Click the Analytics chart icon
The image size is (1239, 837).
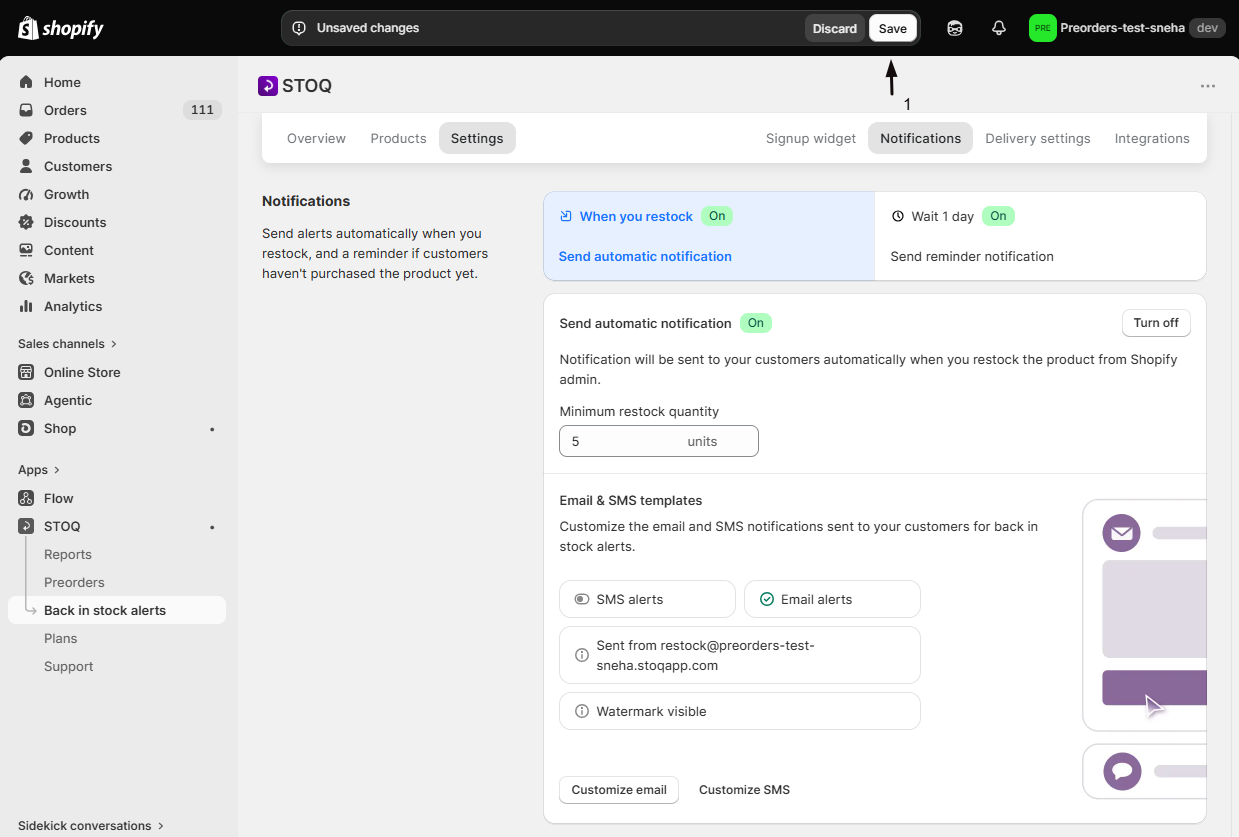click(x=26, y=306)
